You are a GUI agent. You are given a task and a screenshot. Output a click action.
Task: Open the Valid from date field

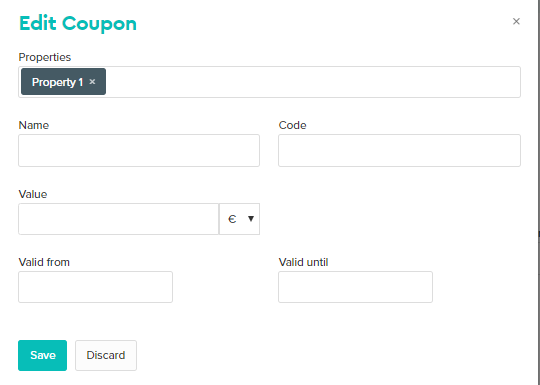pos(95,287)
